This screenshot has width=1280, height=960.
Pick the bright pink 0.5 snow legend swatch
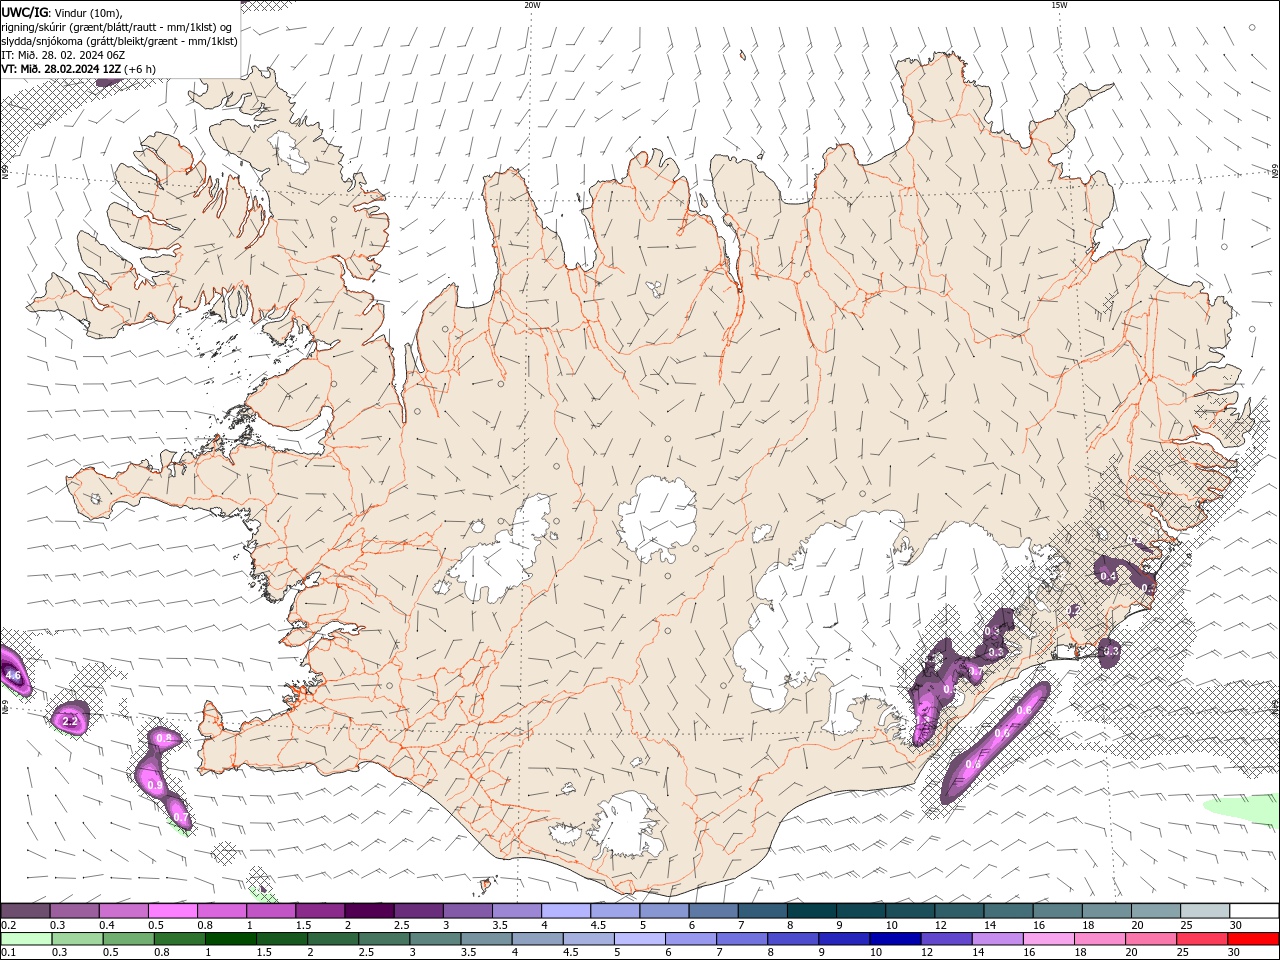pos(172,911)
